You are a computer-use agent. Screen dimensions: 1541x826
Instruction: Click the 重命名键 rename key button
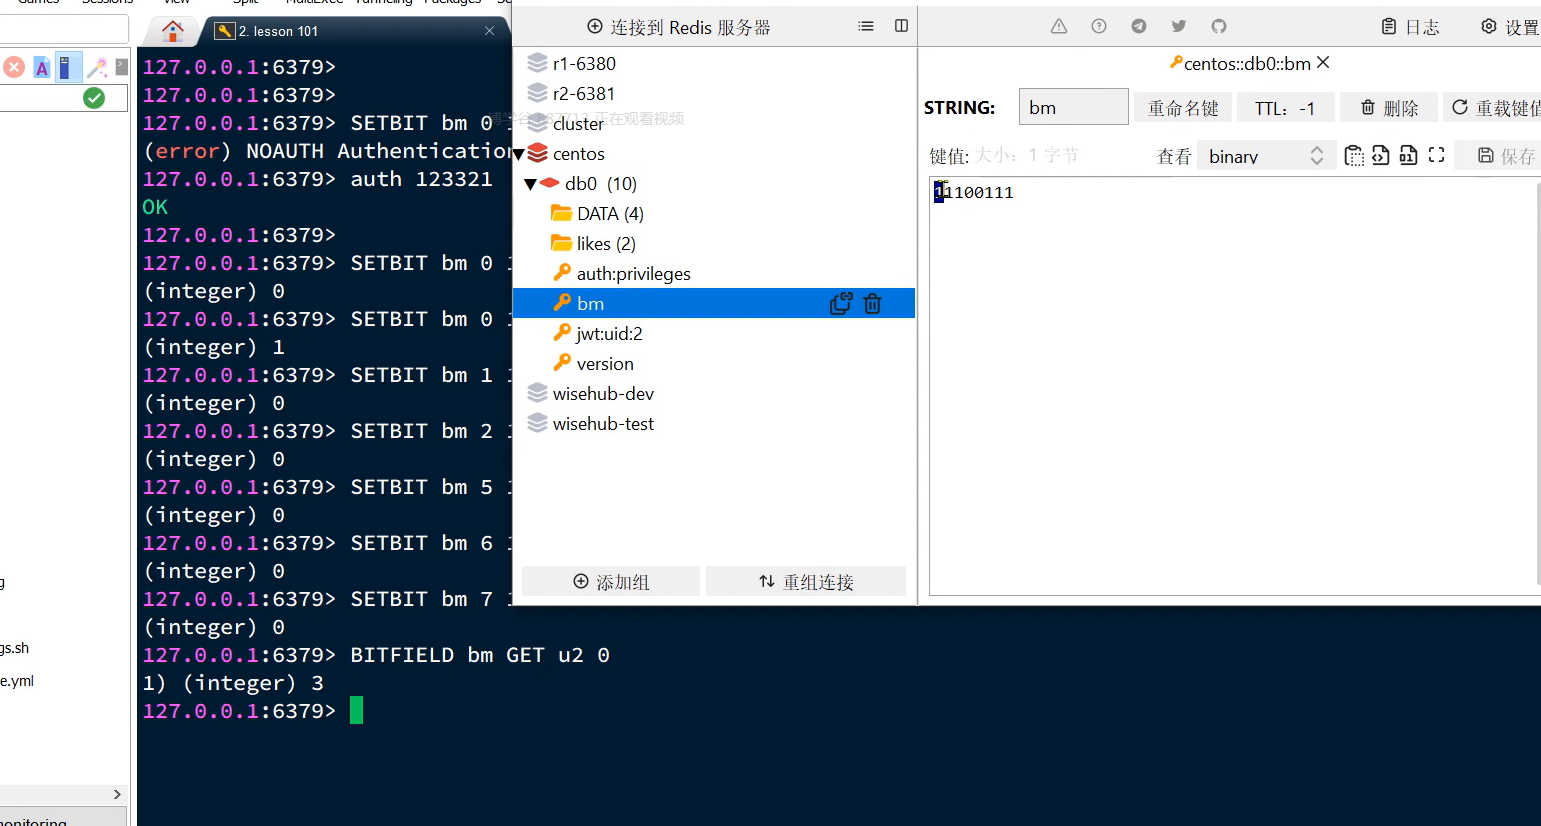click(1183, 107)
